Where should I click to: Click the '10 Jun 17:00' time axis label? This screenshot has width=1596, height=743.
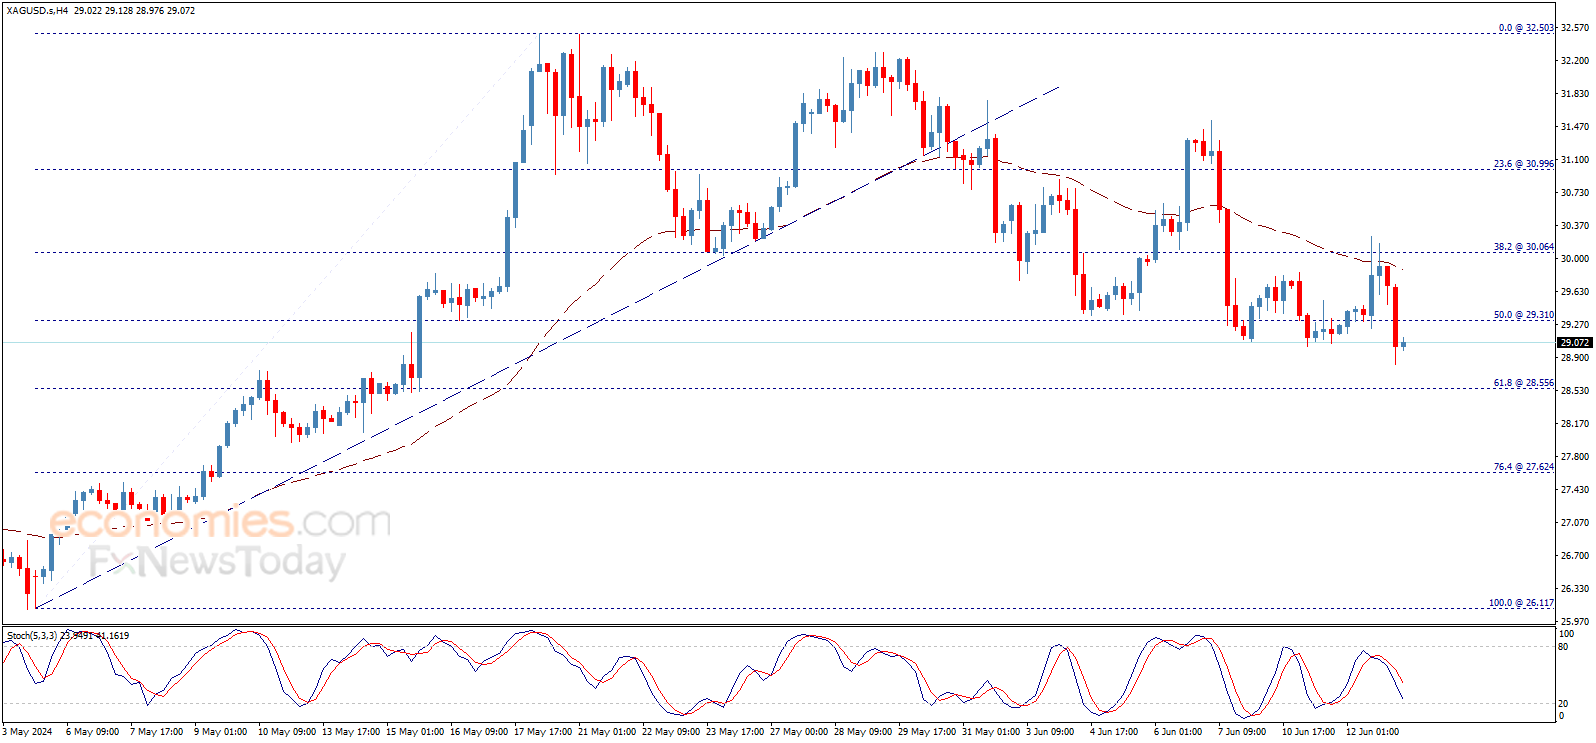tap(1308, 732)
